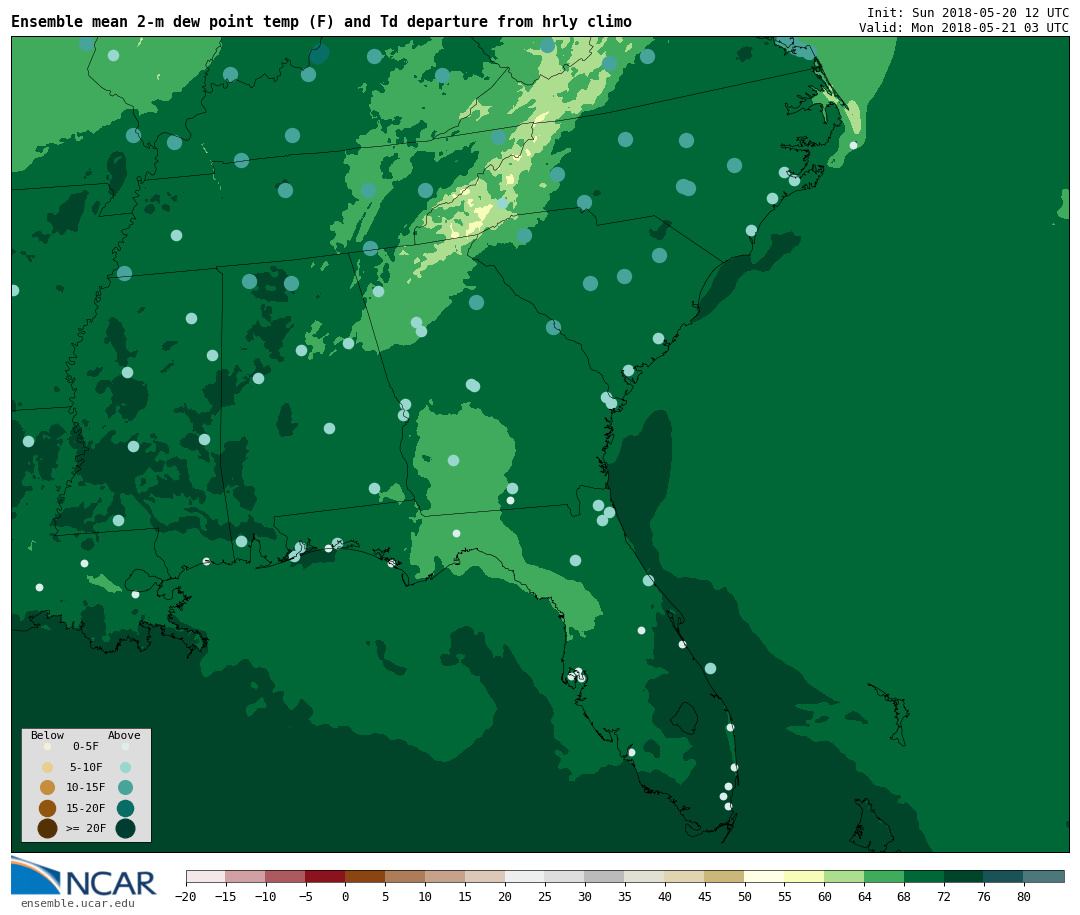The width and height of the screenshot is (1080, 915).
Task: Click the "0-5F" legend label
Action: pyautogui.click(x=86, y=746)
